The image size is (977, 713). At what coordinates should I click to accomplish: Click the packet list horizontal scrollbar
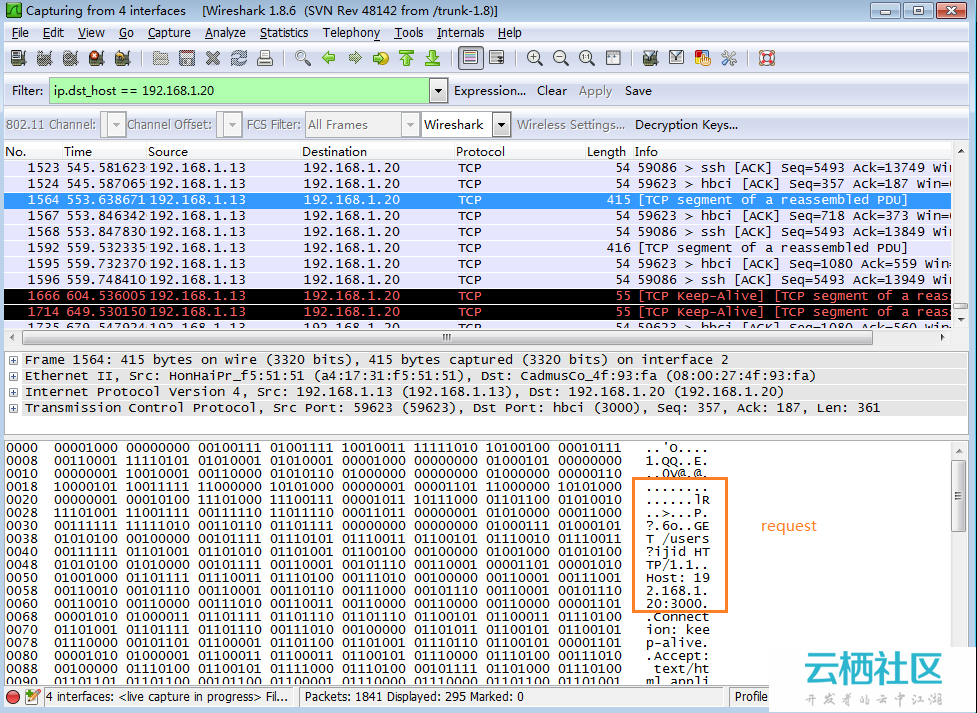tap(447, 337)
